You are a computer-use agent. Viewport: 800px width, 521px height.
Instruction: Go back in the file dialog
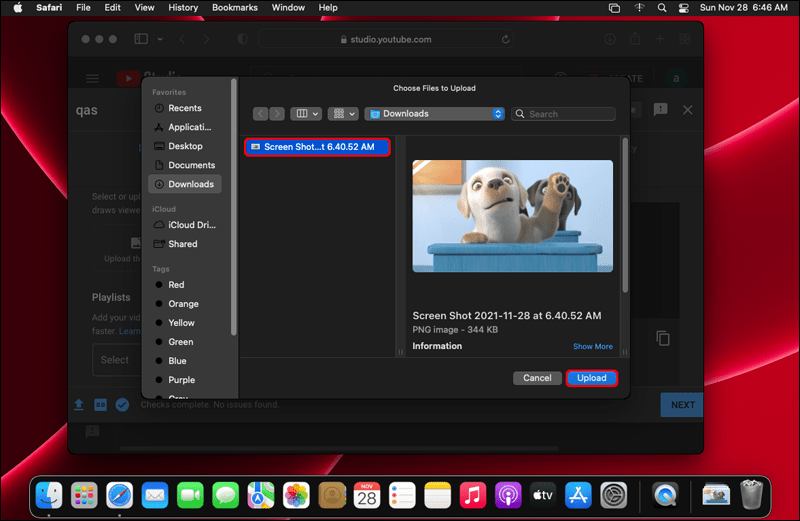[261, 114]
